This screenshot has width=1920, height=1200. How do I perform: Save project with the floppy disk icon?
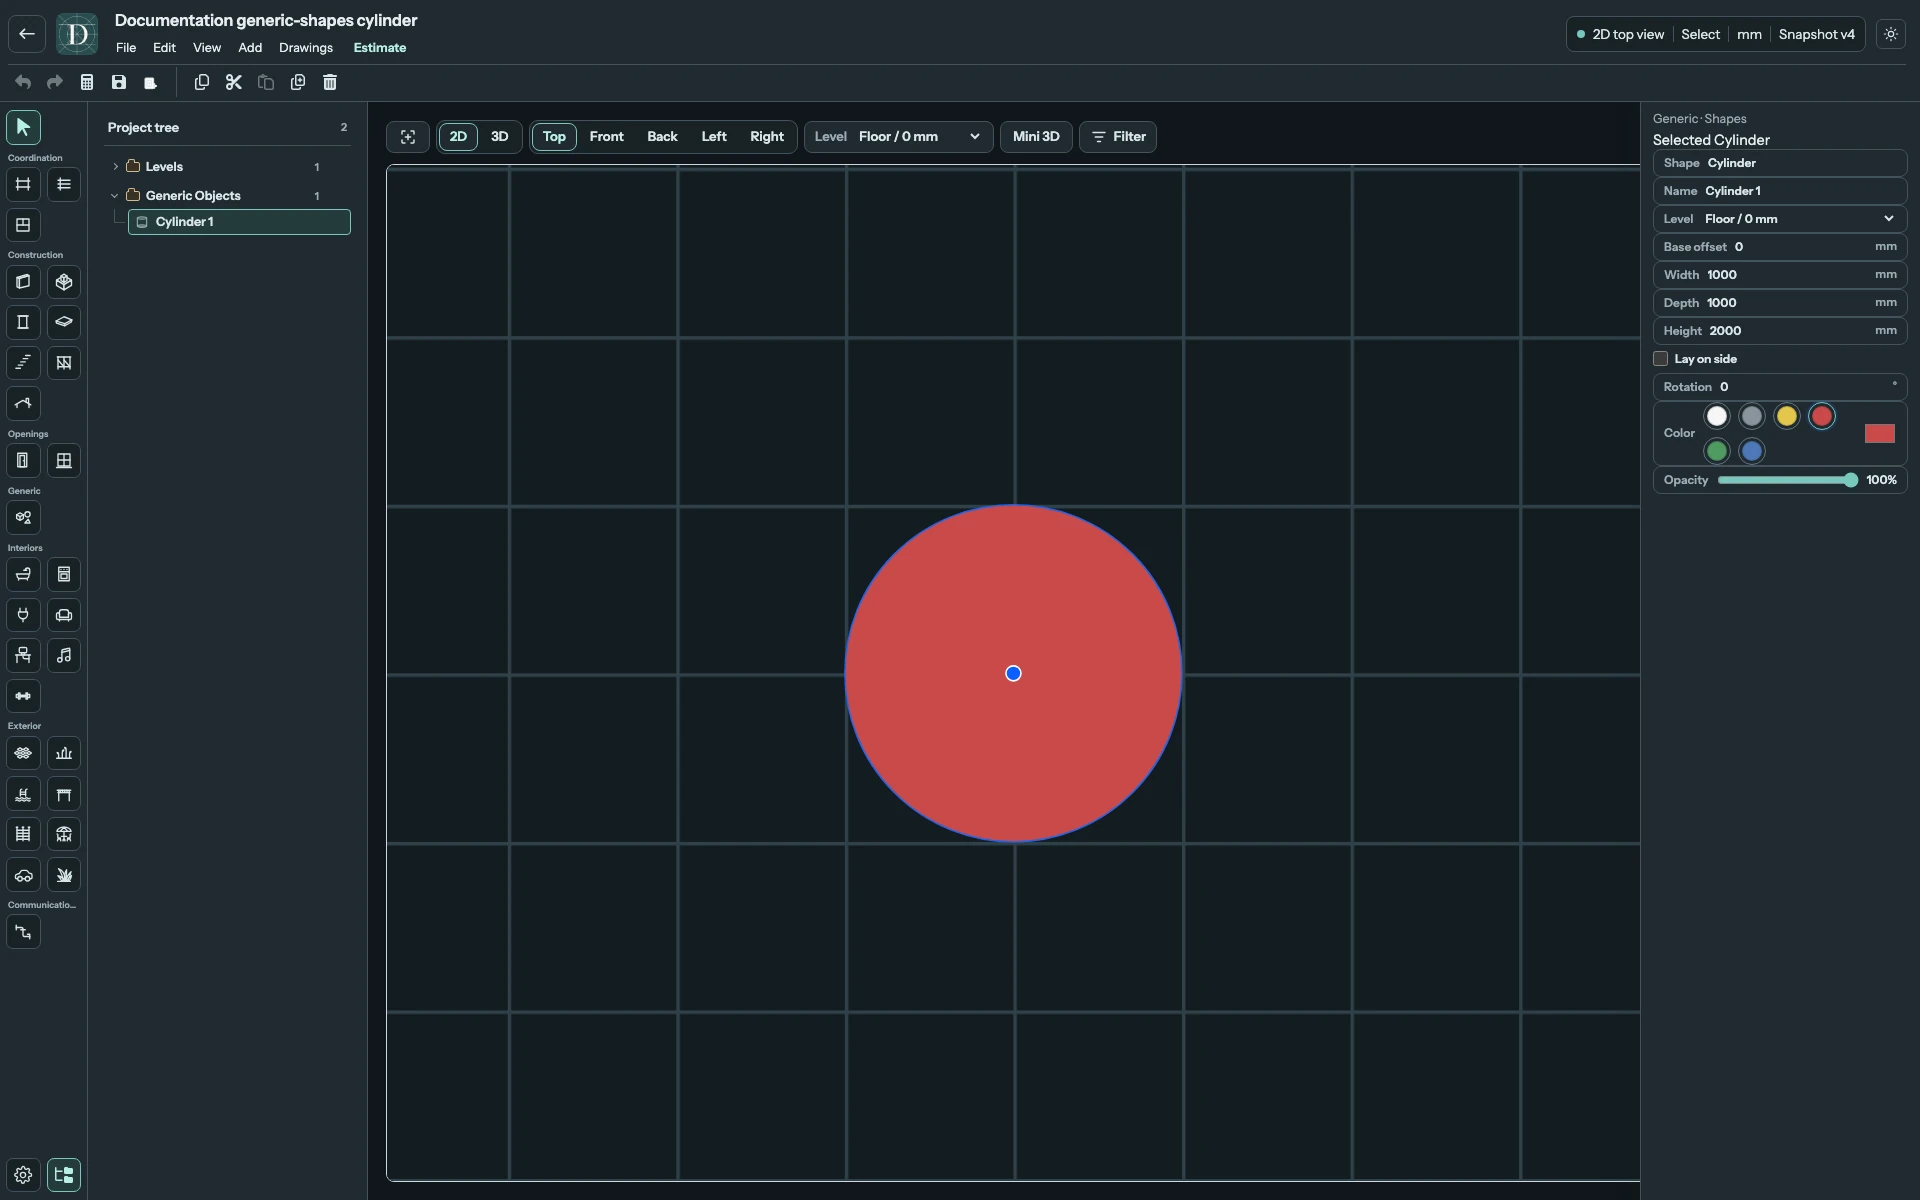pyautogui.click(x=119, y=82)
